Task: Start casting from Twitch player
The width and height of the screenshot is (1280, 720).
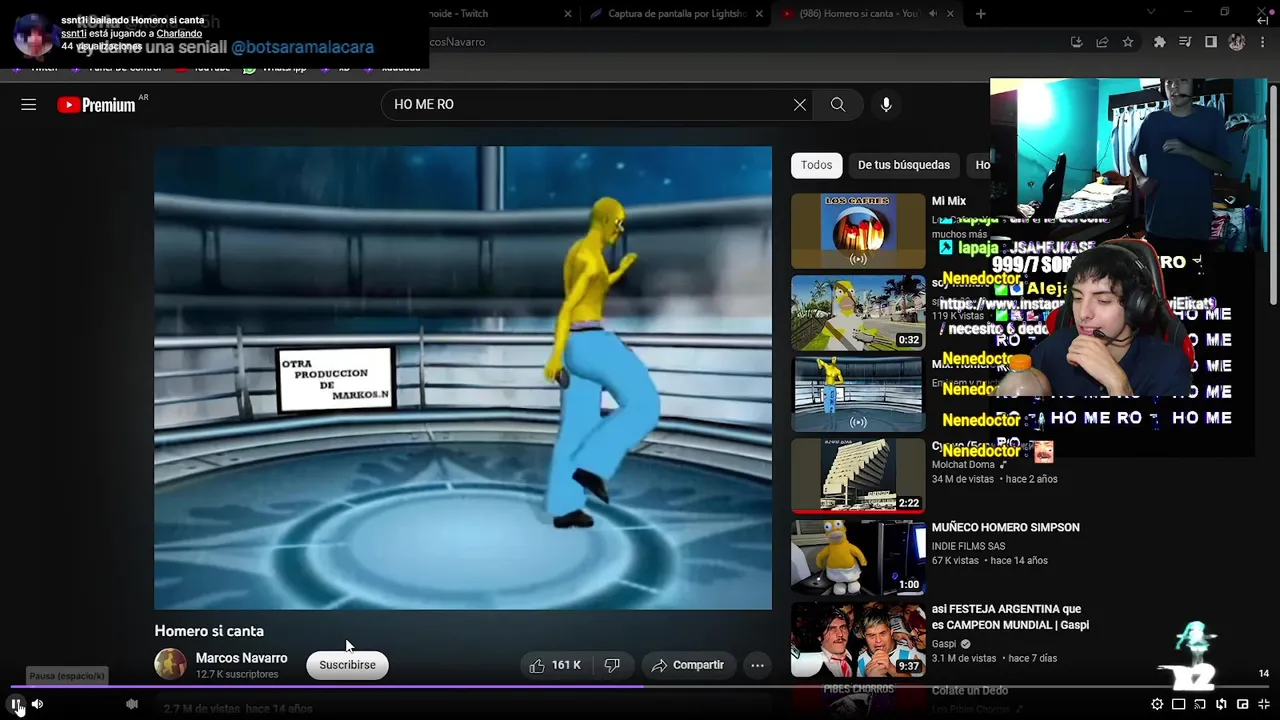Action: coord(1200,704)
